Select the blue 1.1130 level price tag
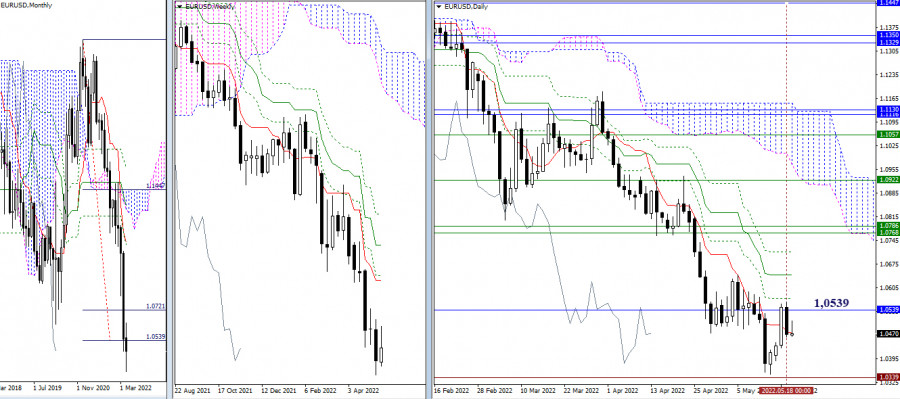 coord(887,110)
